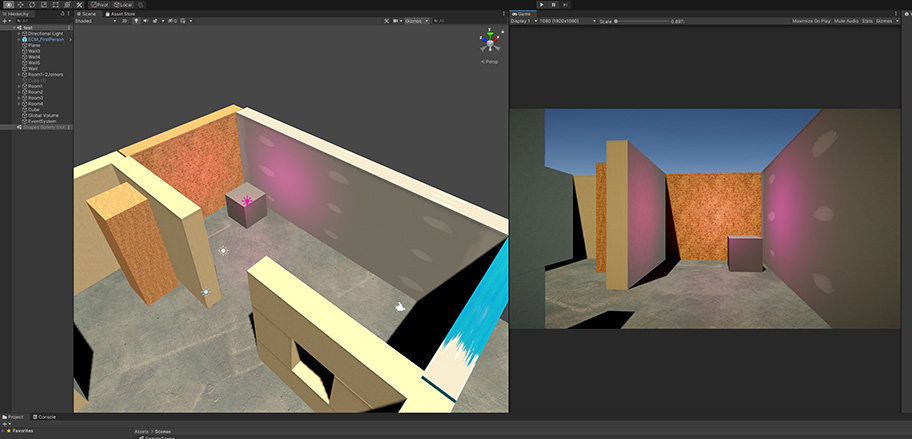Open ECM_FirstPerson prefab with chevron
Screen dimensions: 912x439
[70, 40]
